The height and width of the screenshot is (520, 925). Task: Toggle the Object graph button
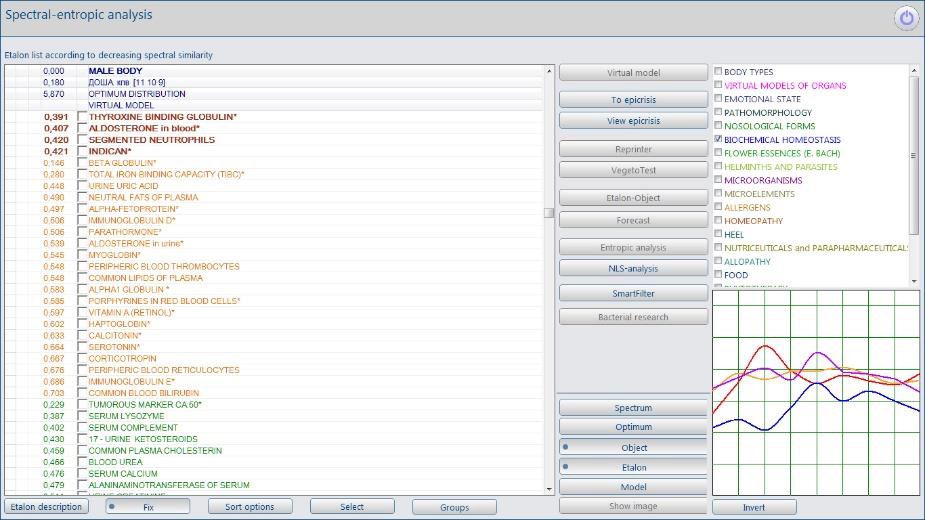[x=633, y=447]
